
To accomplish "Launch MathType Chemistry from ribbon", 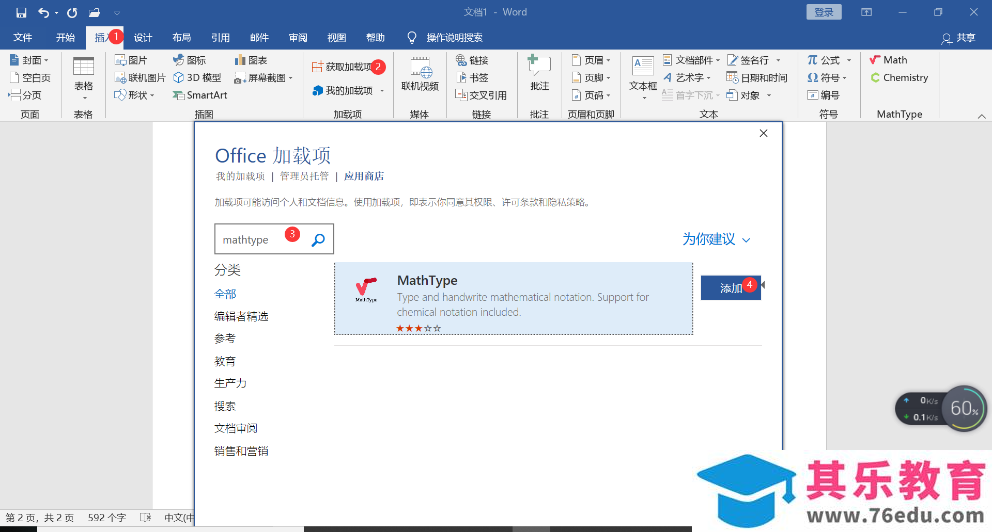I will tap(899, 78).
